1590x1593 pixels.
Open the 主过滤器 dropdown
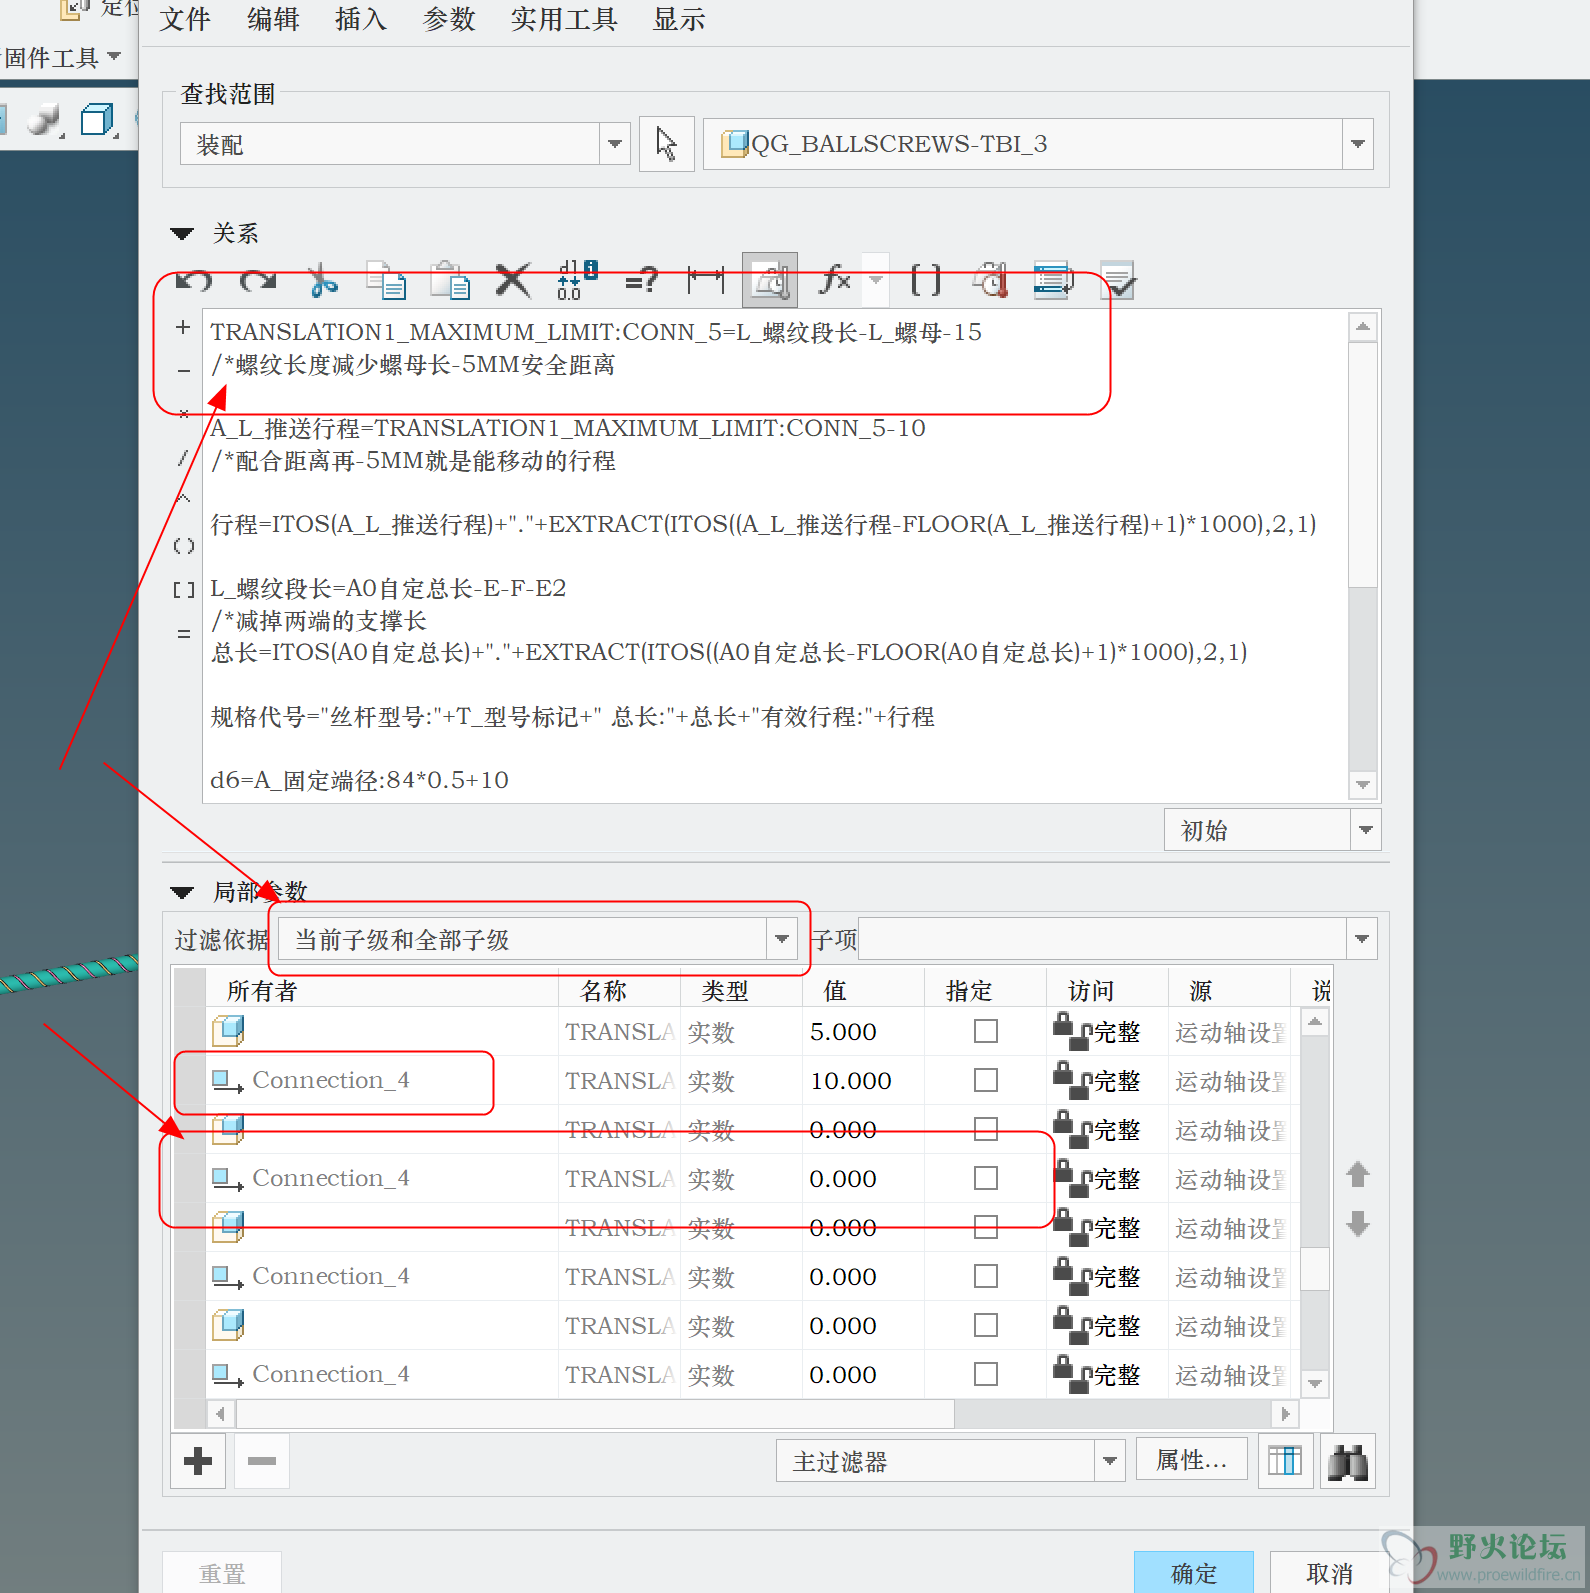[x=1110, y=1461]
